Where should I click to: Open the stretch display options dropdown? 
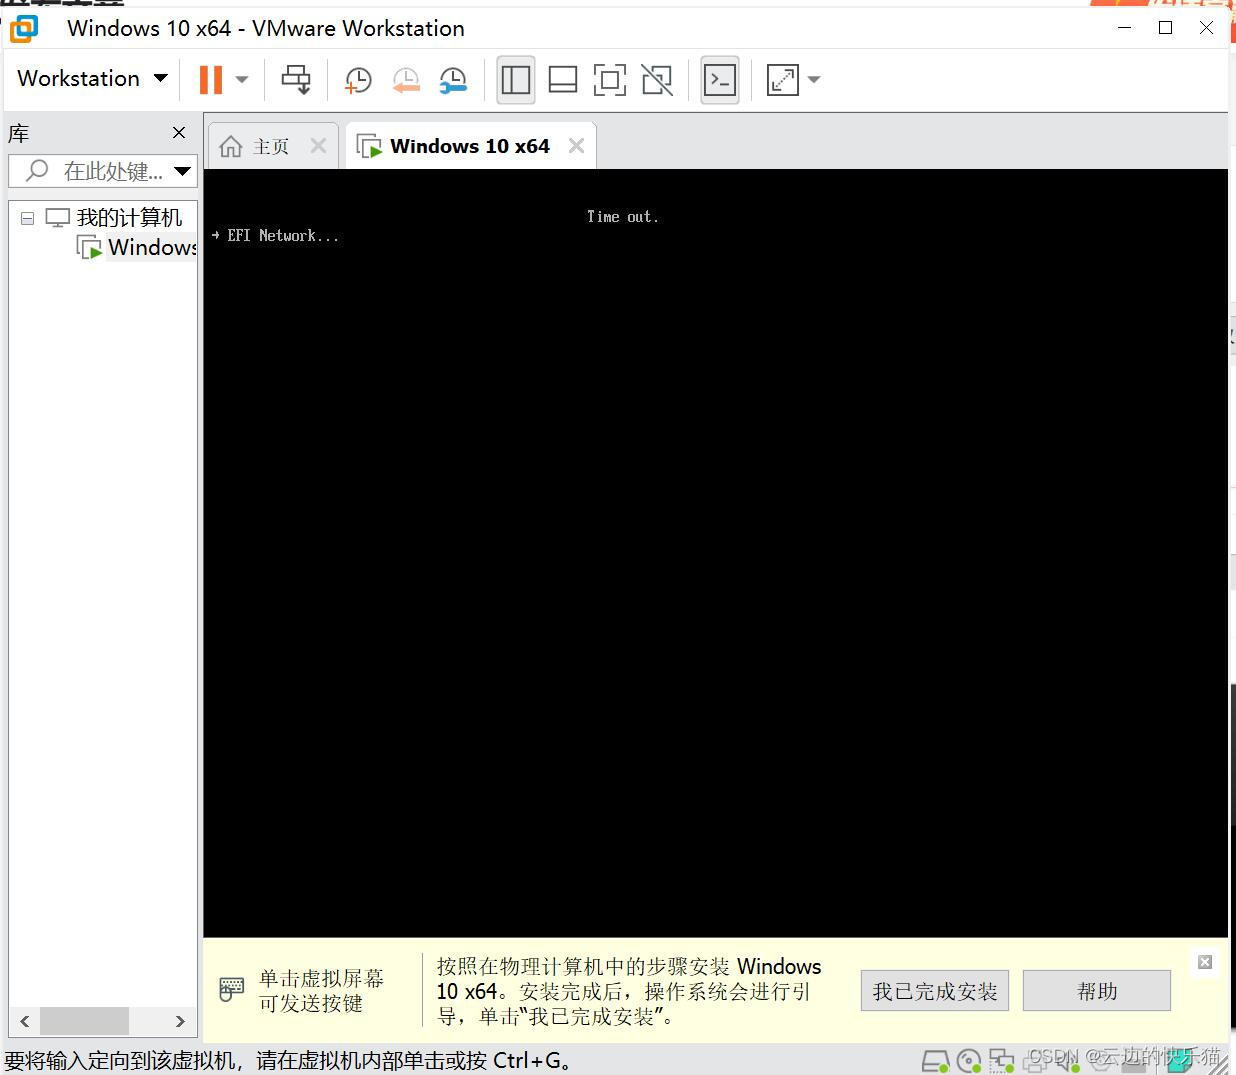[x=814, y=79]
